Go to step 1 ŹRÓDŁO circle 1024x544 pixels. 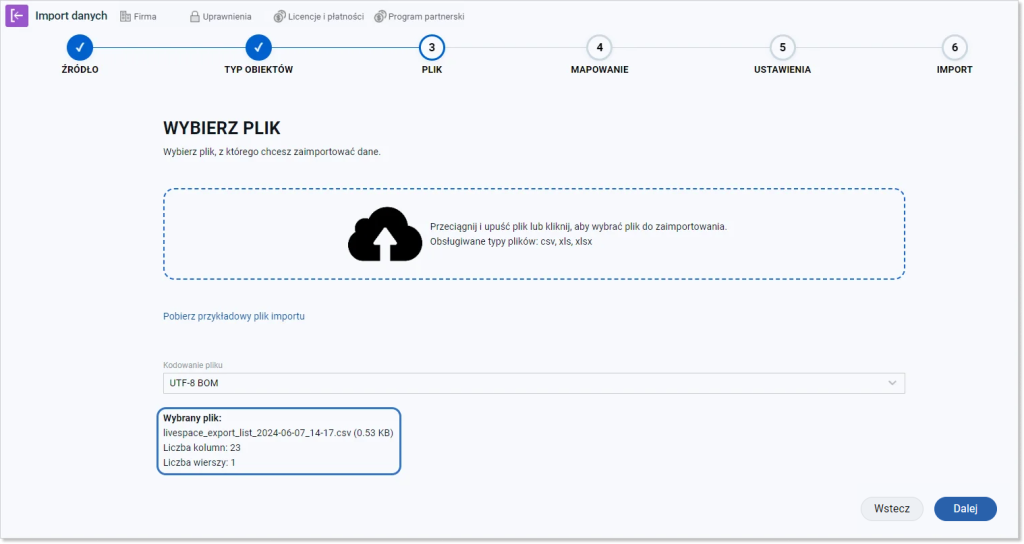click(80, 48)
